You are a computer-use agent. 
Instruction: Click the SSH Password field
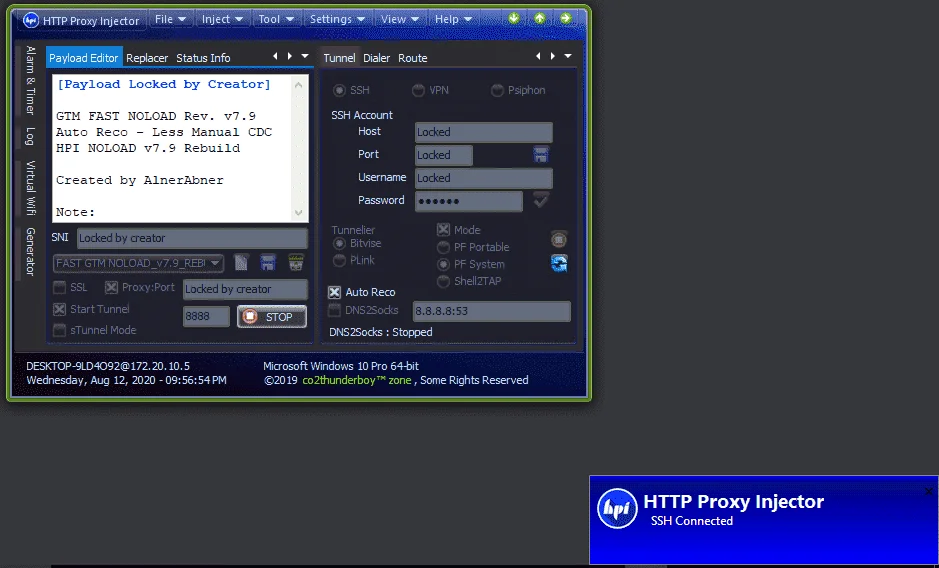click(469, 201)
